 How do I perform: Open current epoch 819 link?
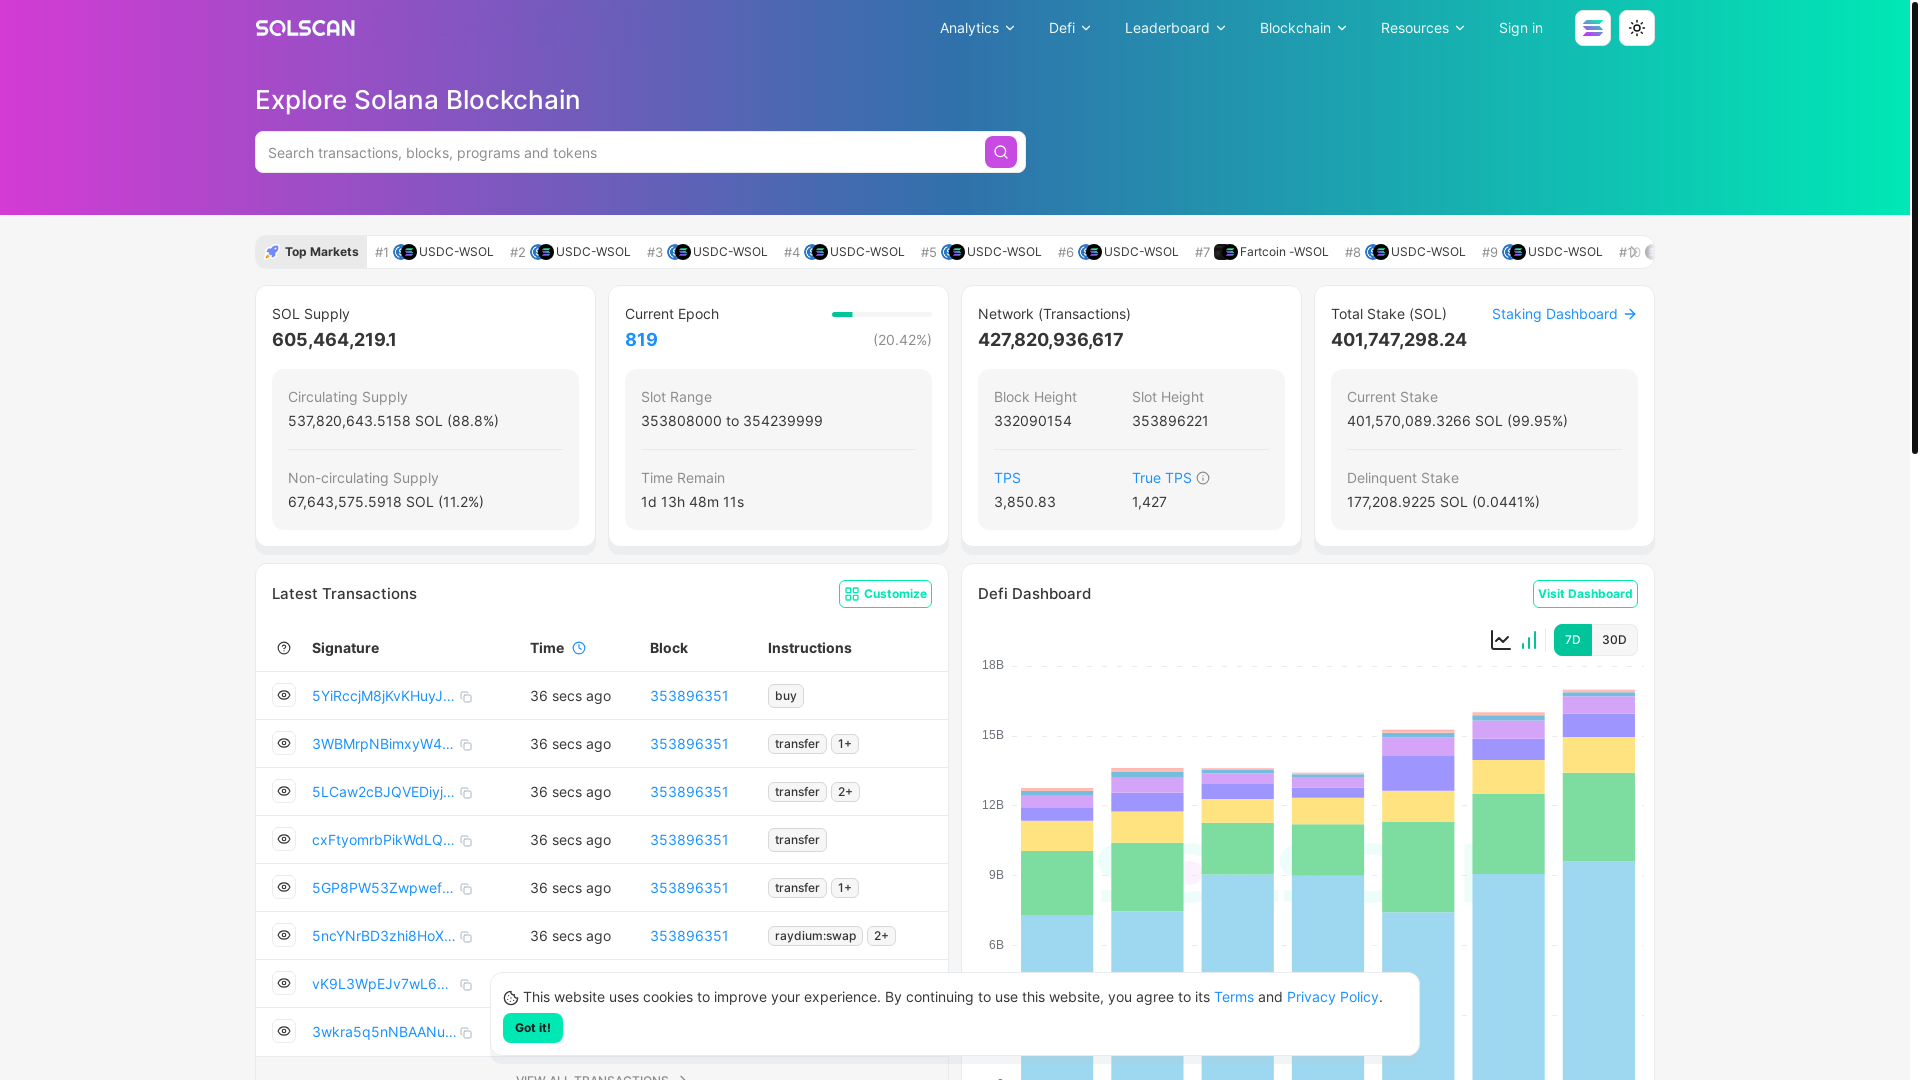coord(641,340)
